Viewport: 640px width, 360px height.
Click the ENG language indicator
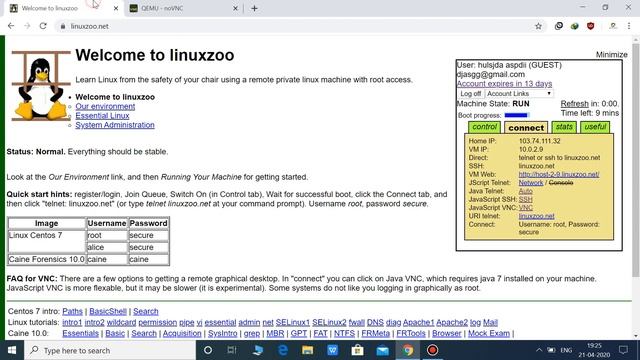pos(566,350)
